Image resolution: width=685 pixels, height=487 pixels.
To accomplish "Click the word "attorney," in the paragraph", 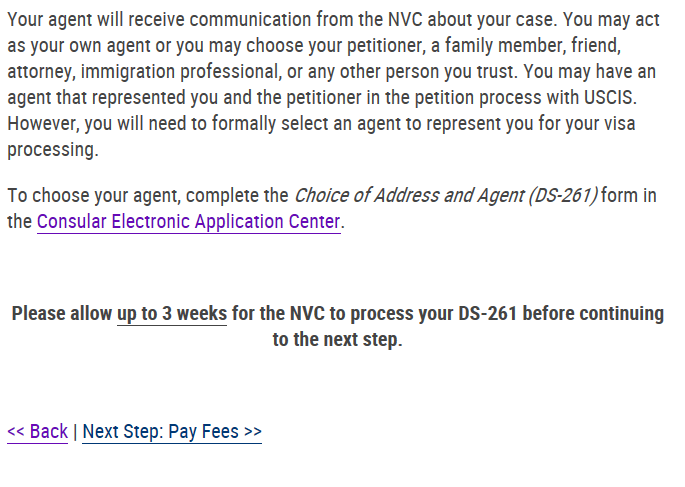I will 41,72.
